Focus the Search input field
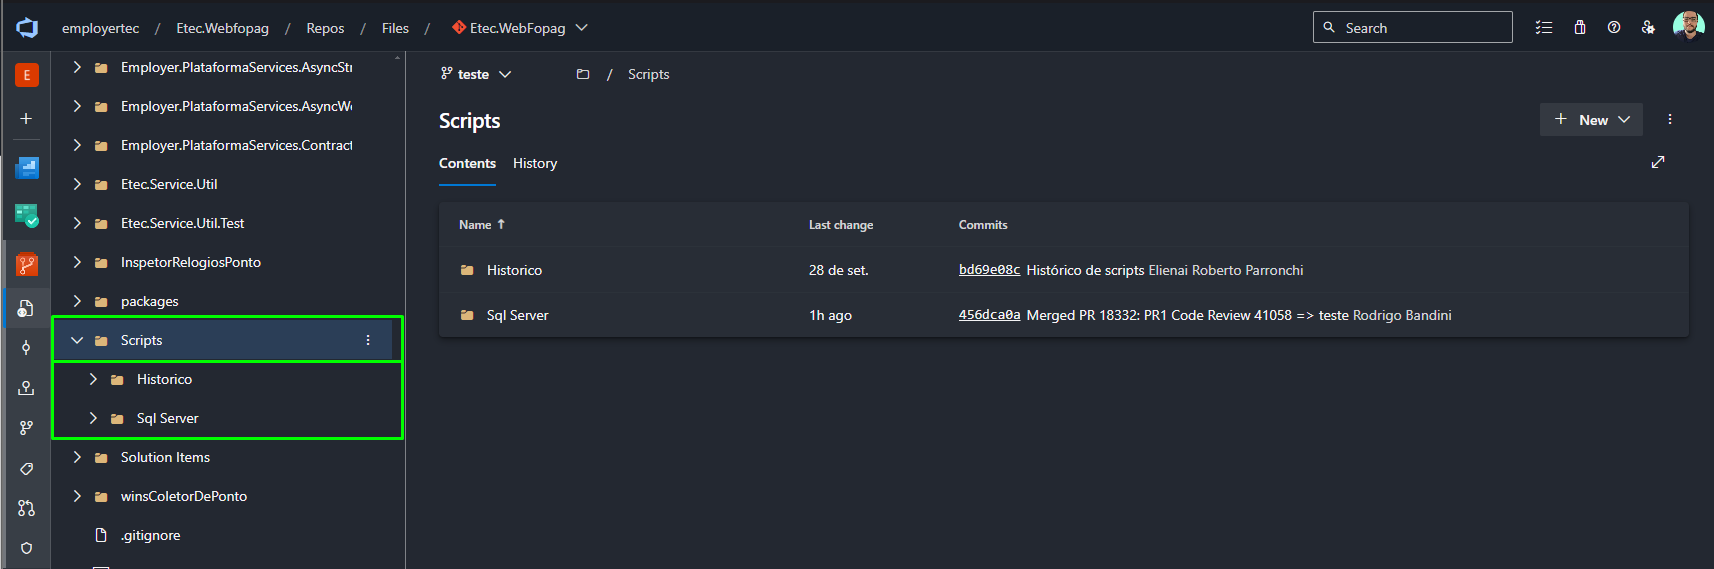 click(1413, 27)
